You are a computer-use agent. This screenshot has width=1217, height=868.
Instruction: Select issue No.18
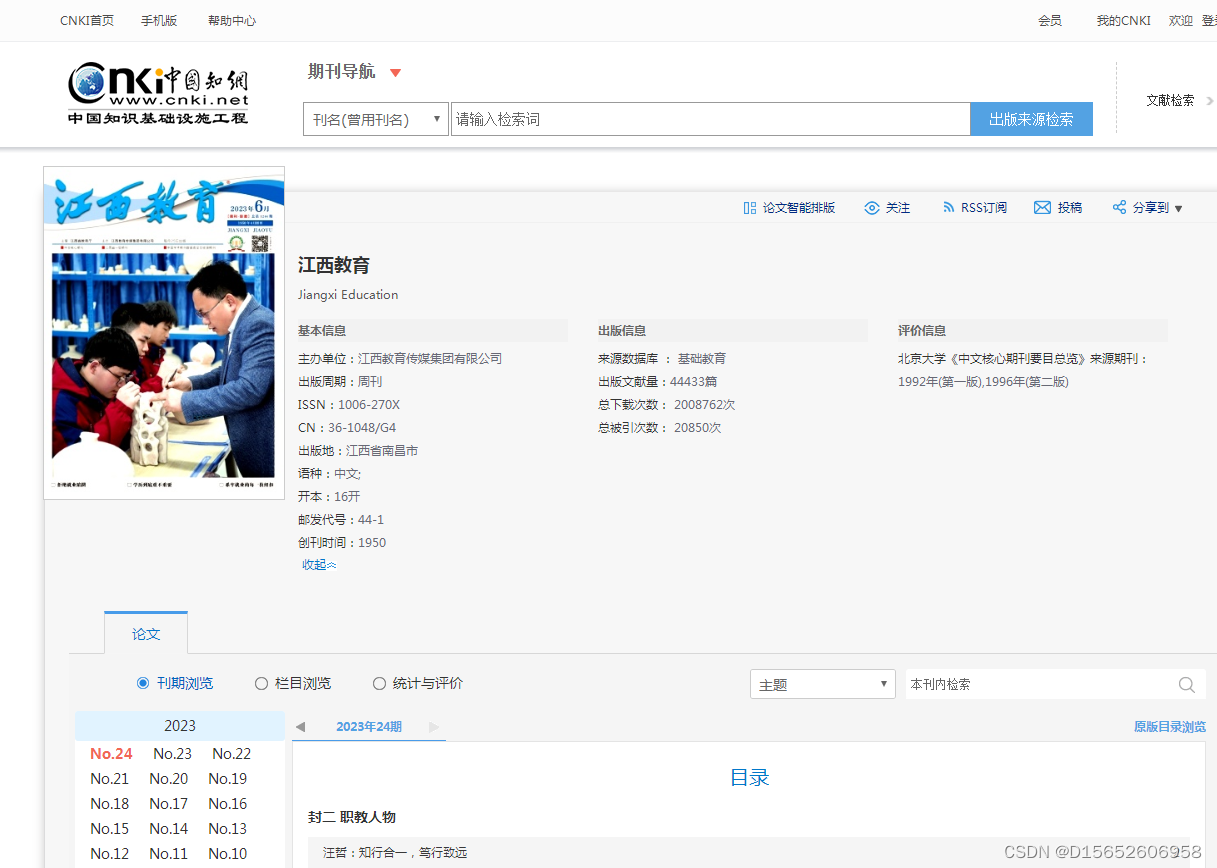pos(109,804)
